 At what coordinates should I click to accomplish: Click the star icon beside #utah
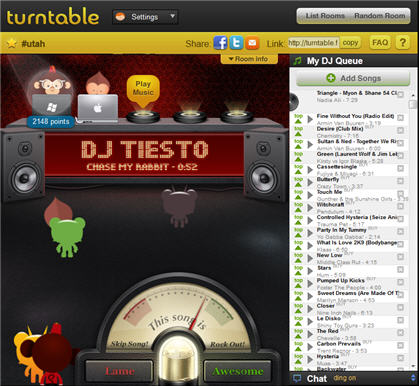11,43
